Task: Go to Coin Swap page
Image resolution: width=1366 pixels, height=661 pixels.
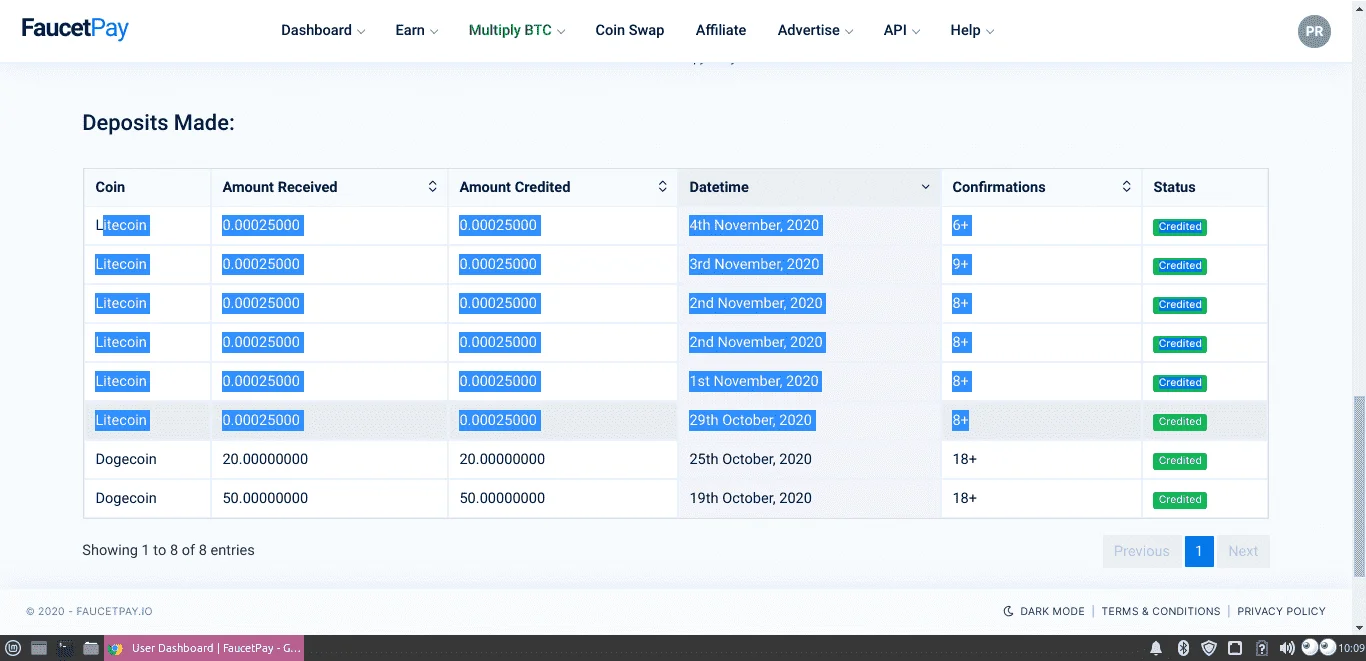Action: pyautogui.click(x=630, y=30)
